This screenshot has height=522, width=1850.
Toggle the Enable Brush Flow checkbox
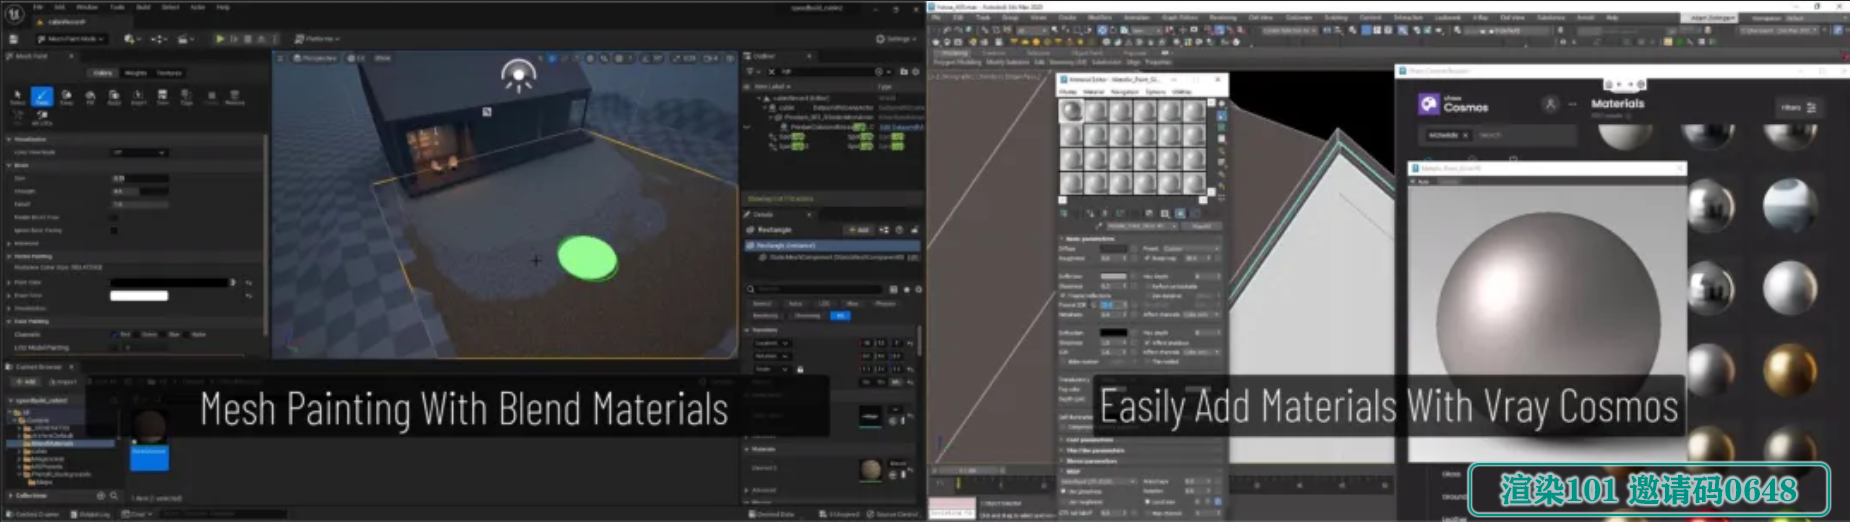pos(113,217)
